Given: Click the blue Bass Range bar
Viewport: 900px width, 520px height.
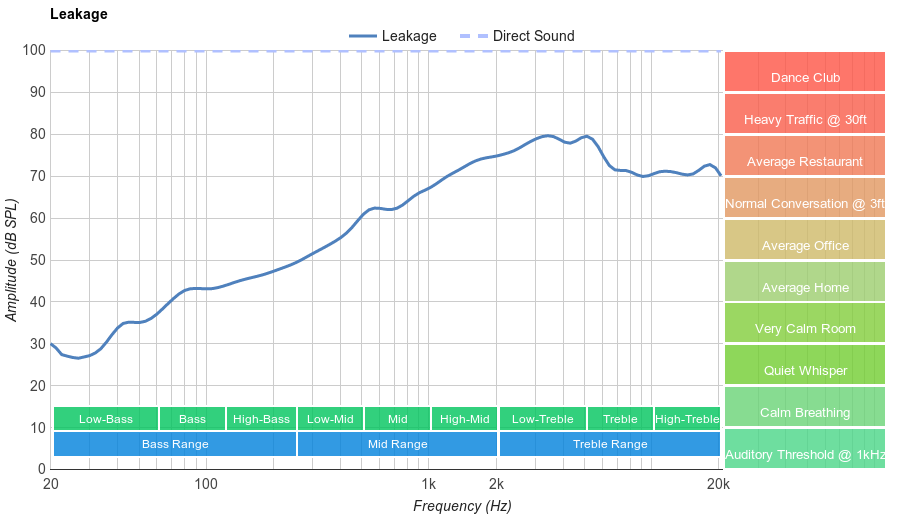Looking at the screenshot, I should tap(175, 444).
